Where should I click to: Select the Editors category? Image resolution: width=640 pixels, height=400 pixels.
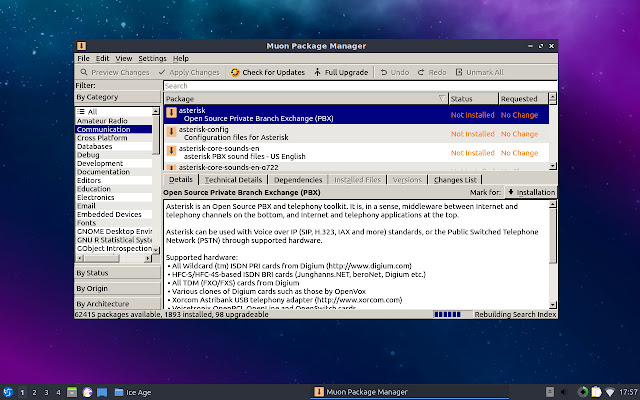tap(114, 180)
